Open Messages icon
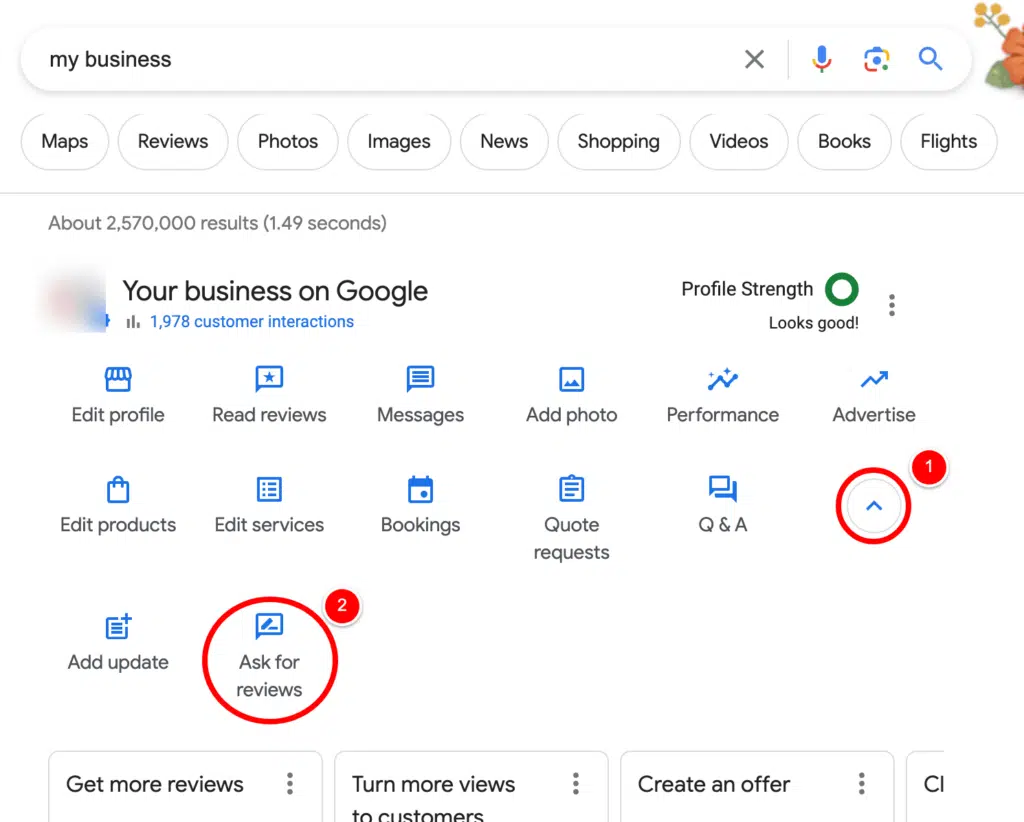Viewport: 1024px width, 822px height. (x=421, y=379)
